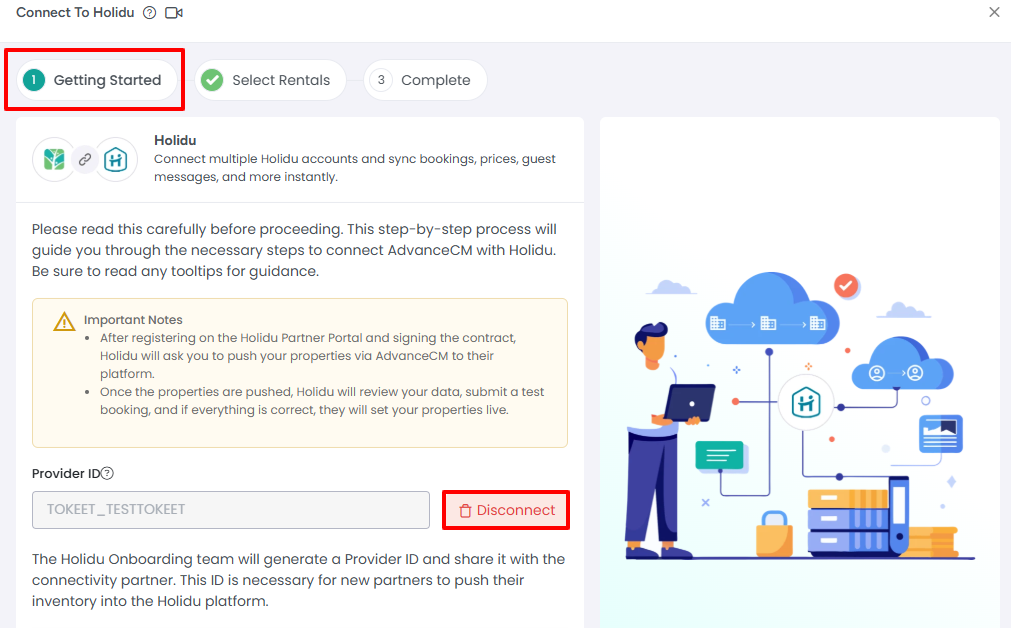Click the Holidu logo circle in illustration
This screenshot has height=628, width=1011.
click(x=806, y=403)
